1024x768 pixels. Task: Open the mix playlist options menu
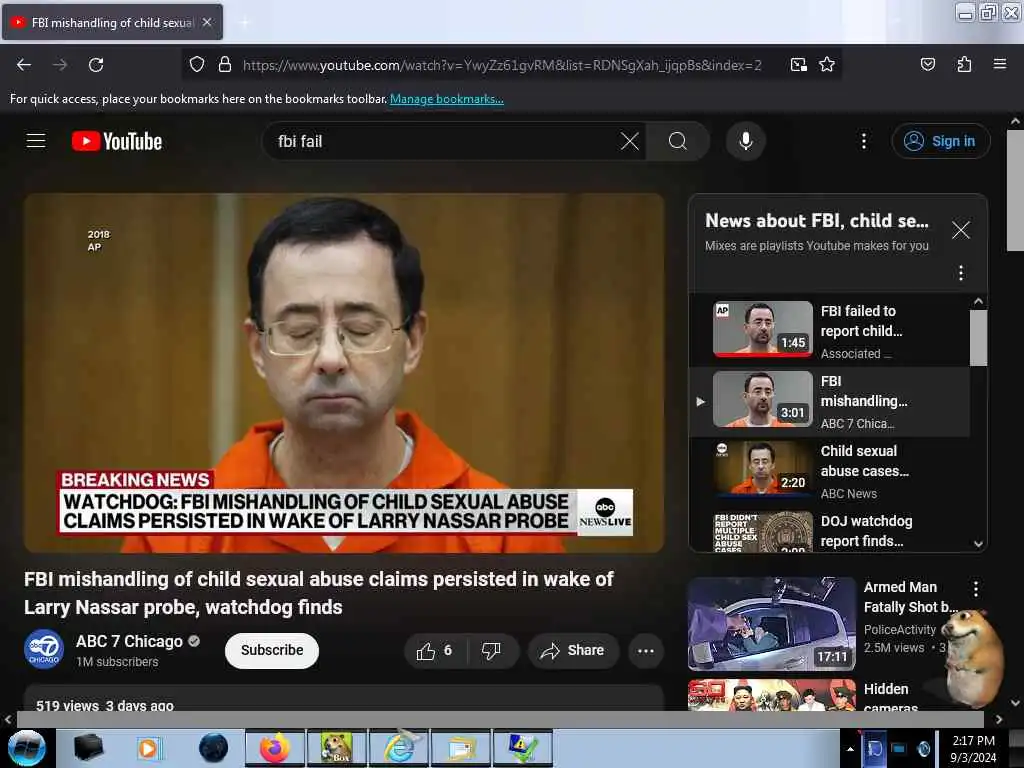coord(960,272)
